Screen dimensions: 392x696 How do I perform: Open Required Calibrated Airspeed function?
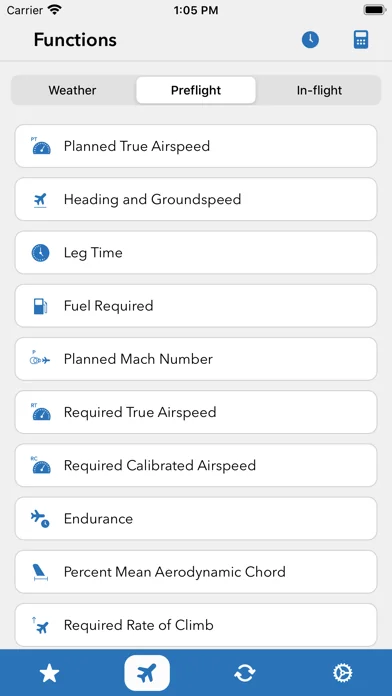(196, 466)
